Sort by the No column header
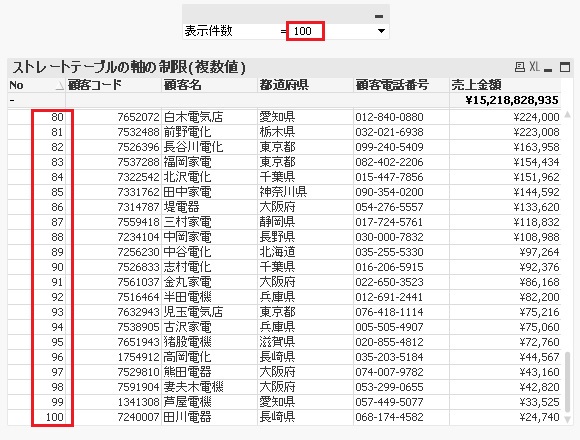The height and width of the screenshot is (440, 580). pyautogui.click(x=36, y=85)
